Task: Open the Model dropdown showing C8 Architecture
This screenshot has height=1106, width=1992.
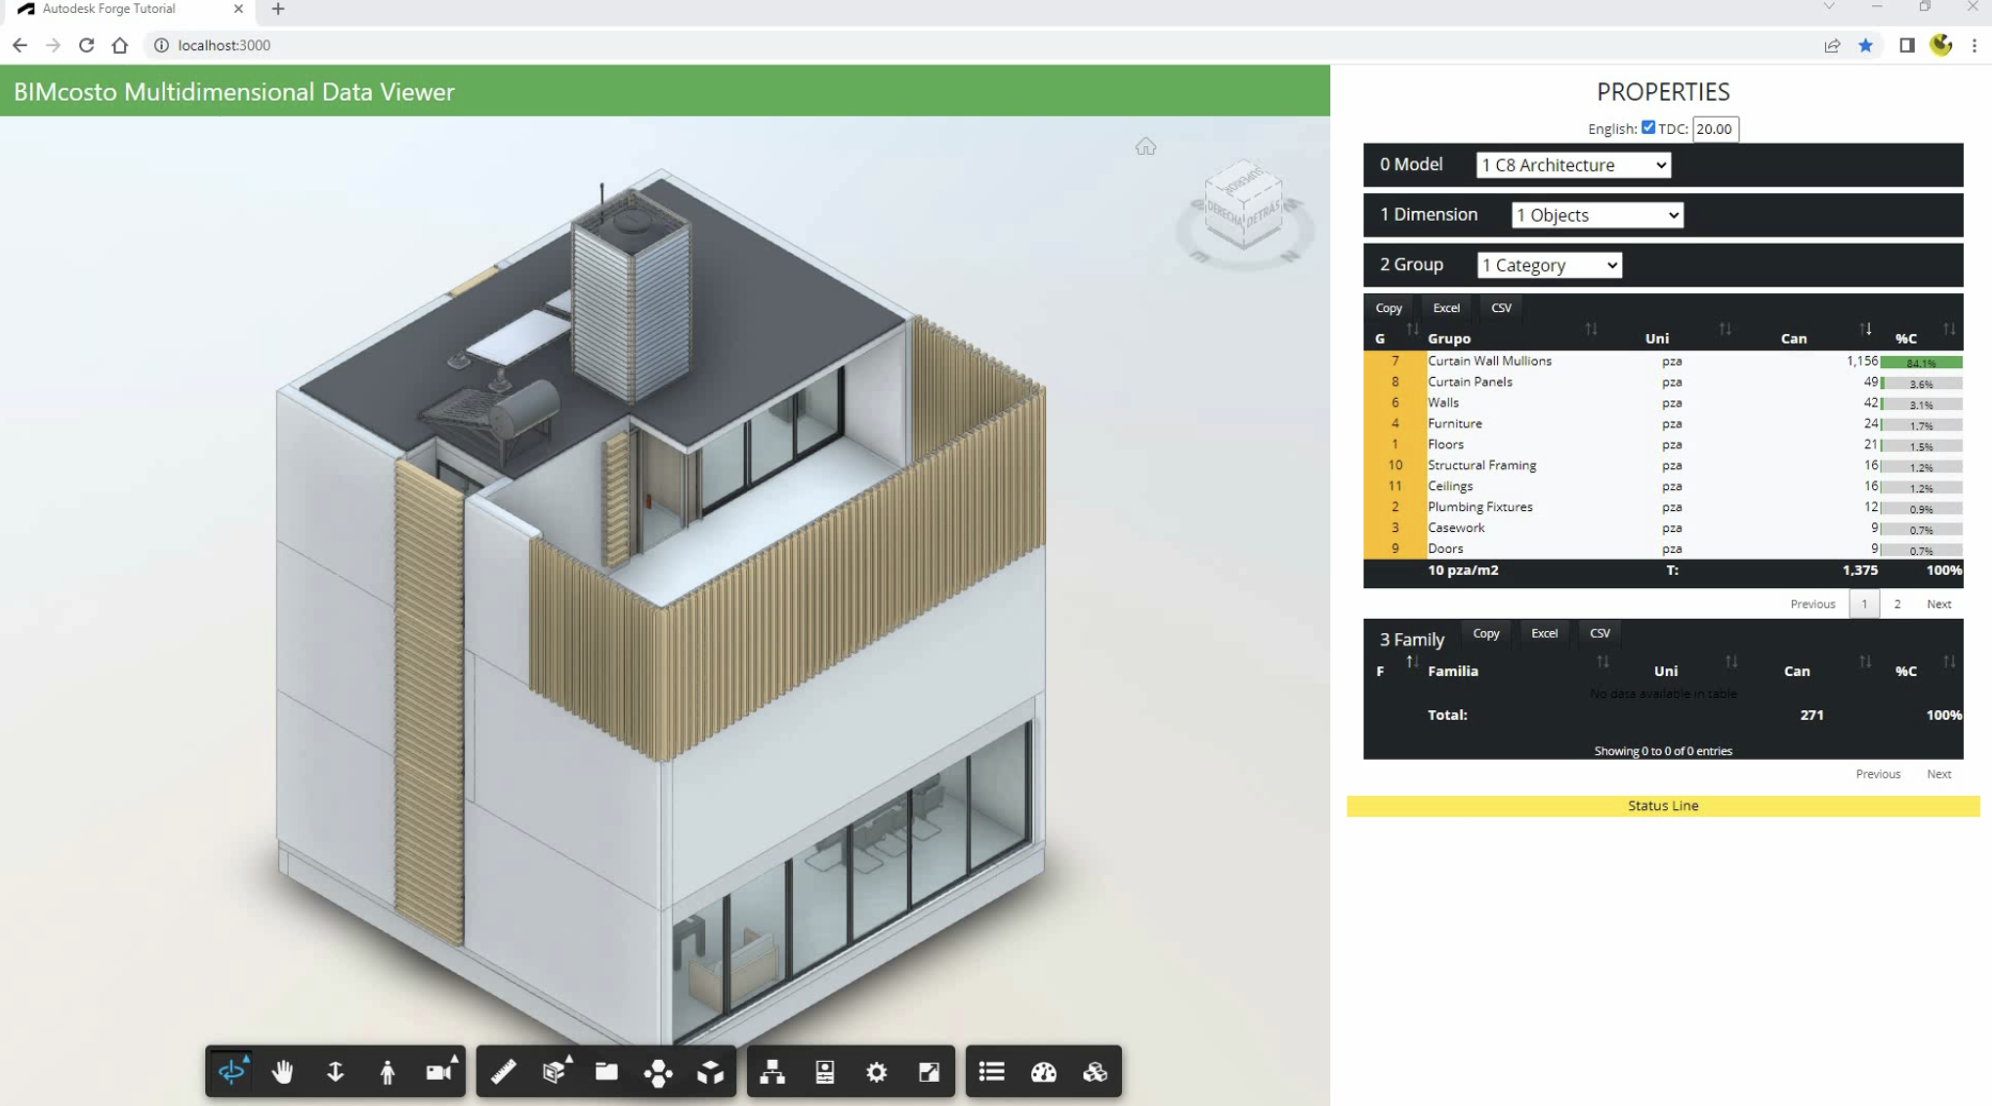Action: click(1572, 165)
